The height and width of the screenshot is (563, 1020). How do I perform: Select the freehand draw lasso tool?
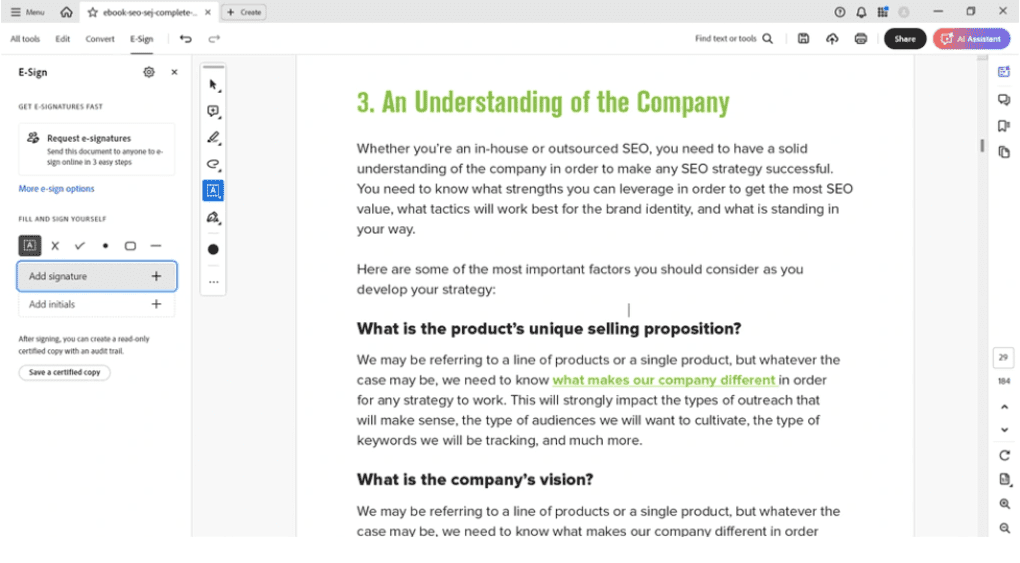point(213,164)
